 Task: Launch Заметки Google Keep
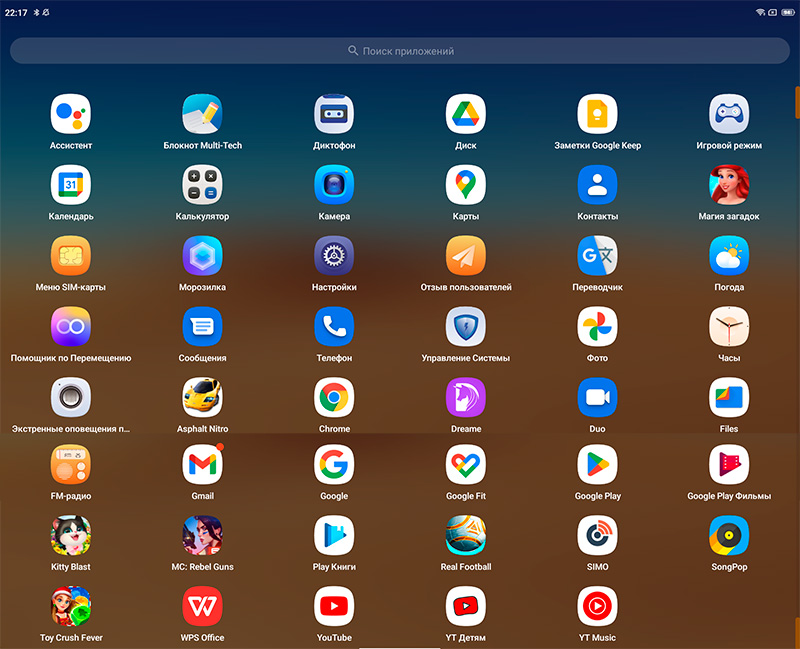[x=597, y=115]
